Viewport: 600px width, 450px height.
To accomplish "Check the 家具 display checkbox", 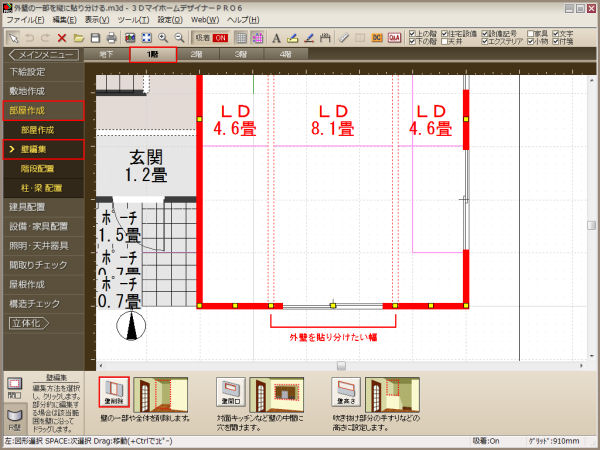I will [531, 32].
